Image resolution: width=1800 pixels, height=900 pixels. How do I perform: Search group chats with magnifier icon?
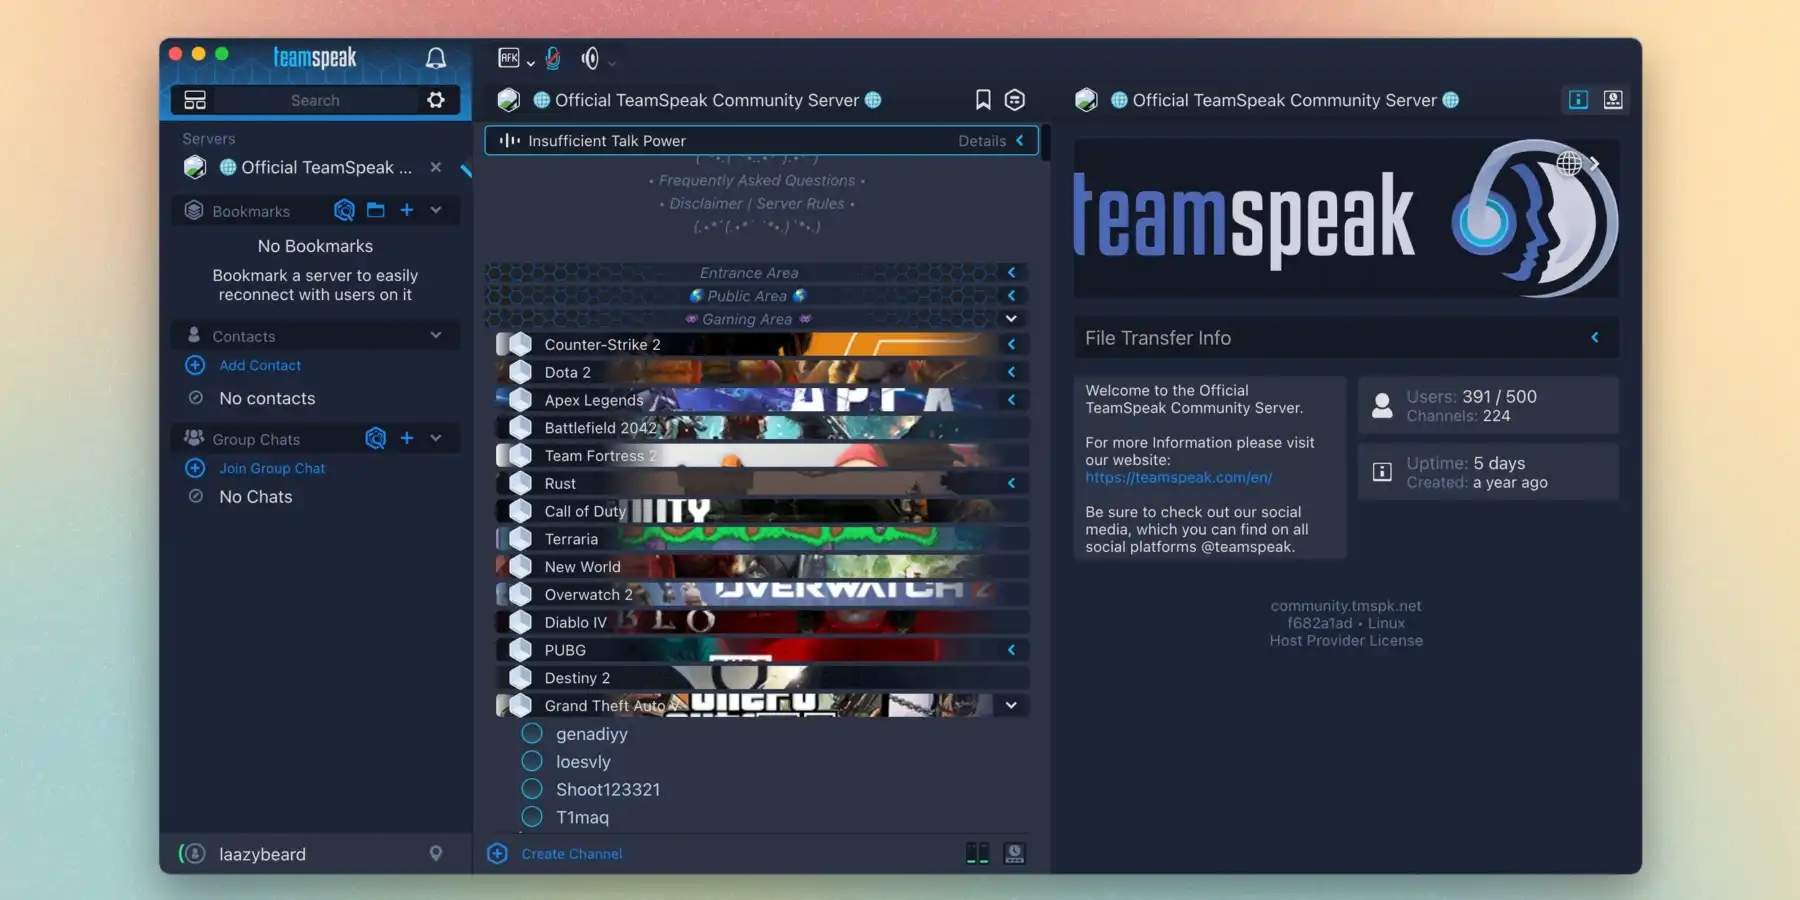pyautogui.click(x=375, y=438)
